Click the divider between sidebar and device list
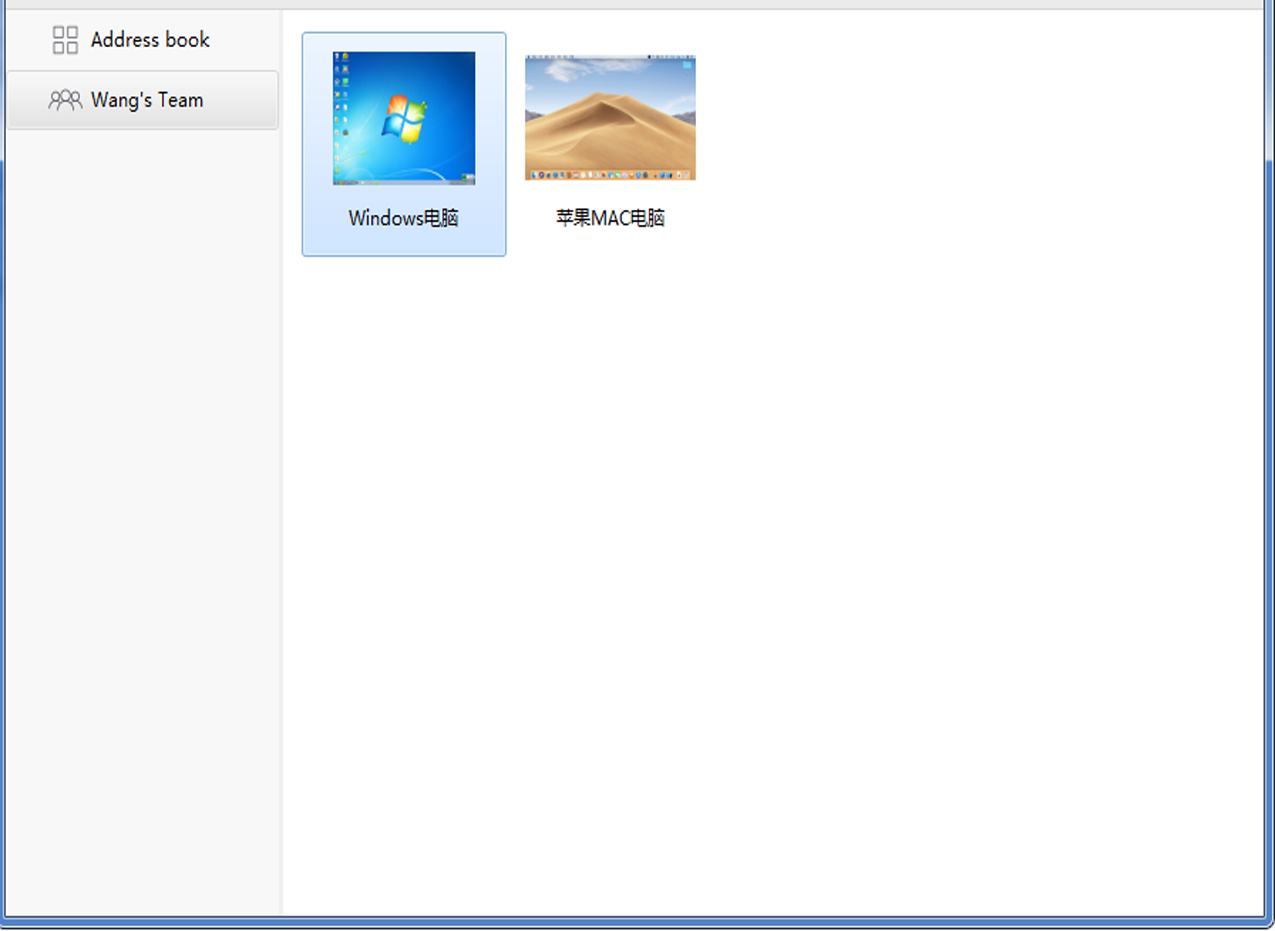This screenshot has height=931, width=1275. (282, 500)
